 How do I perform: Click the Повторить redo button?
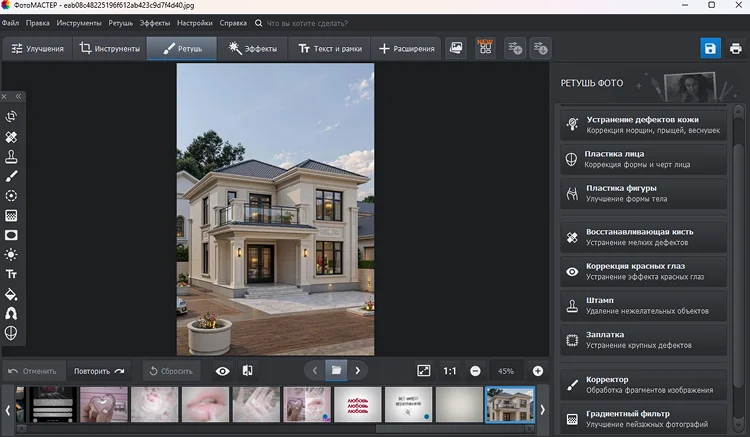(x=99, y=371)
